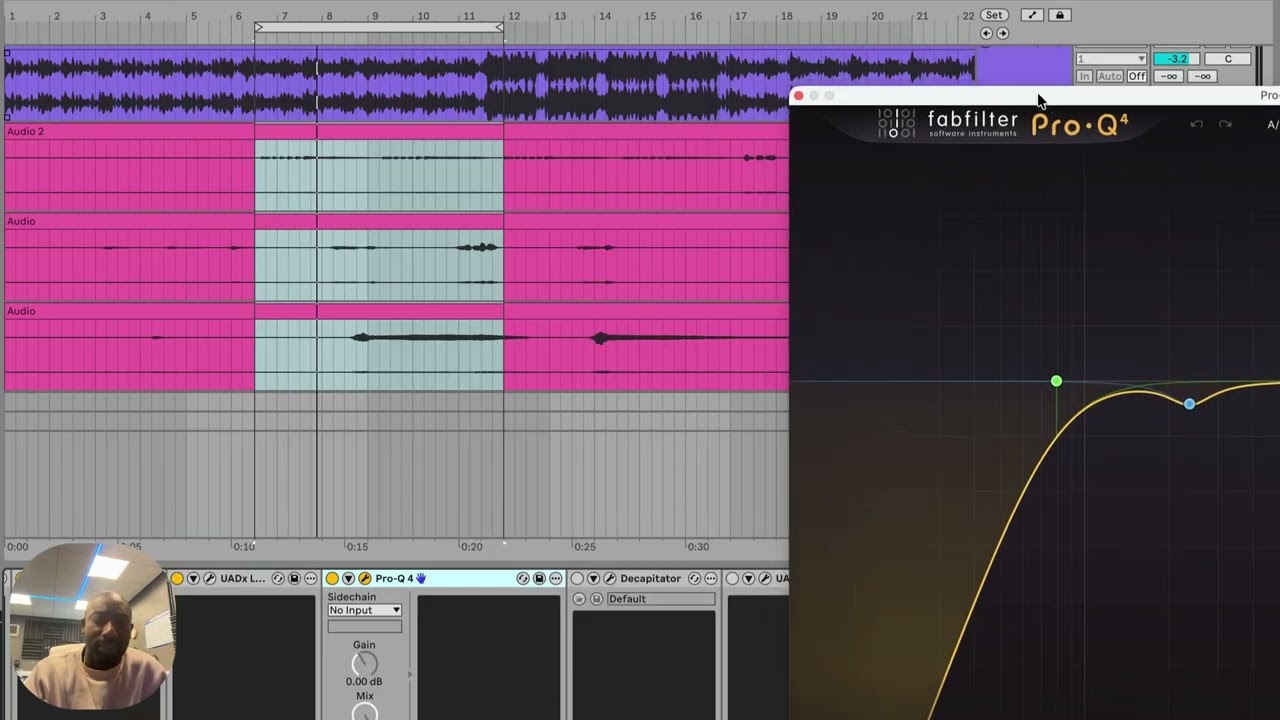1280x720 pixels.
Task: Toggle automation mode button beside Set
Action: click(x=1033, y=15)
